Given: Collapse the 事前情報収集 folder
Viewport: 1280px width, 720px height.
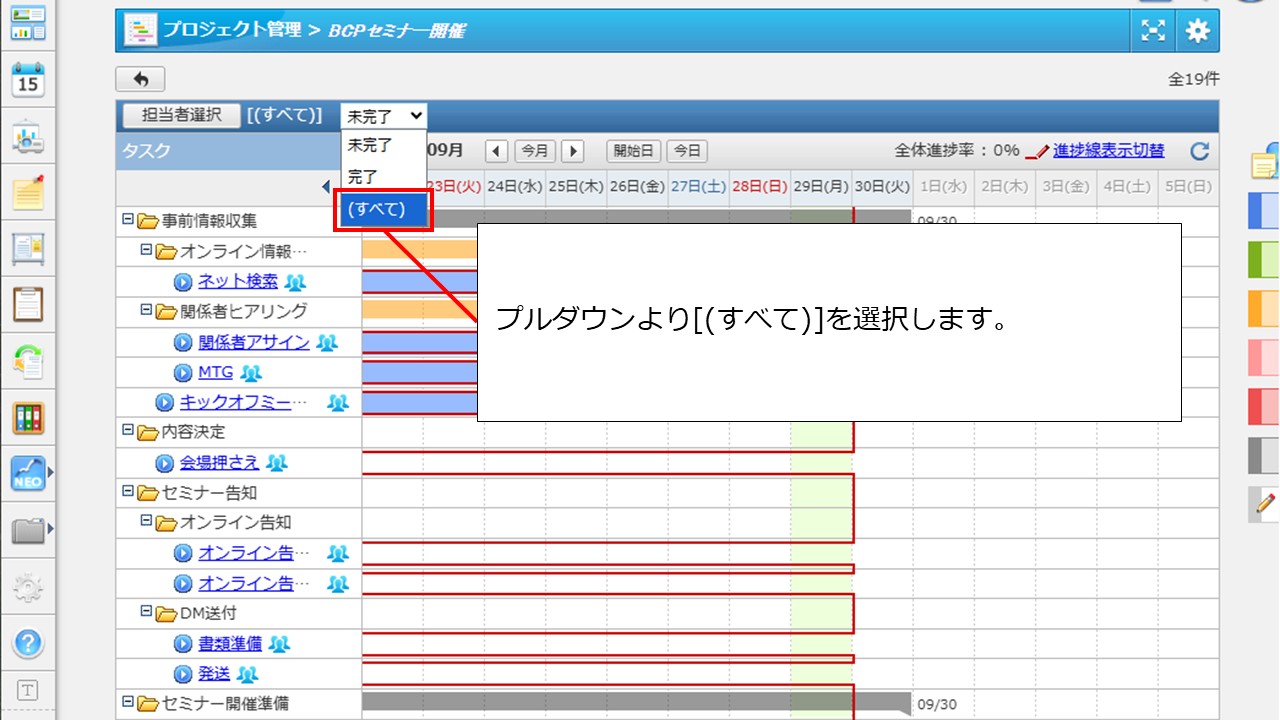Looking at the screenshot, I should (x=127, y=220).
